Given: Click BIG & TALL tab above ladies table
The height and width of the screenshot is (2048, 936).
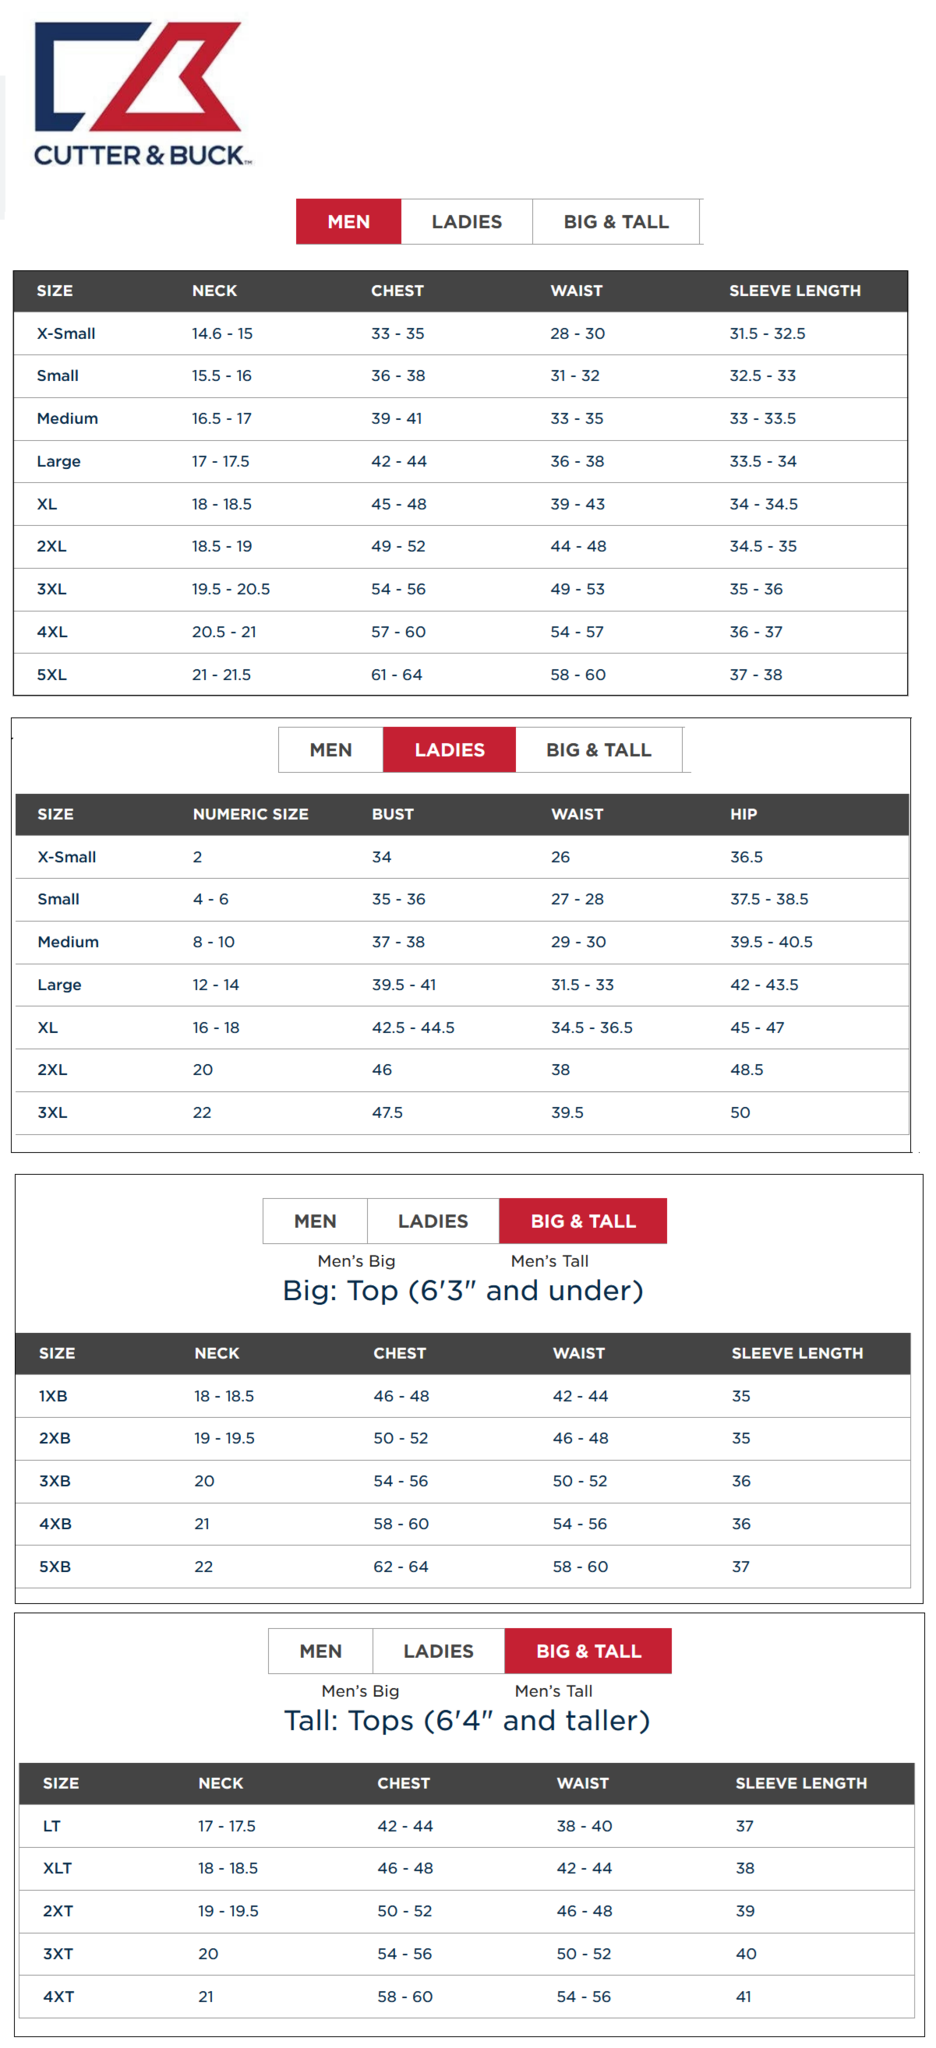Looking at the screenshot, I should [598, 750].
